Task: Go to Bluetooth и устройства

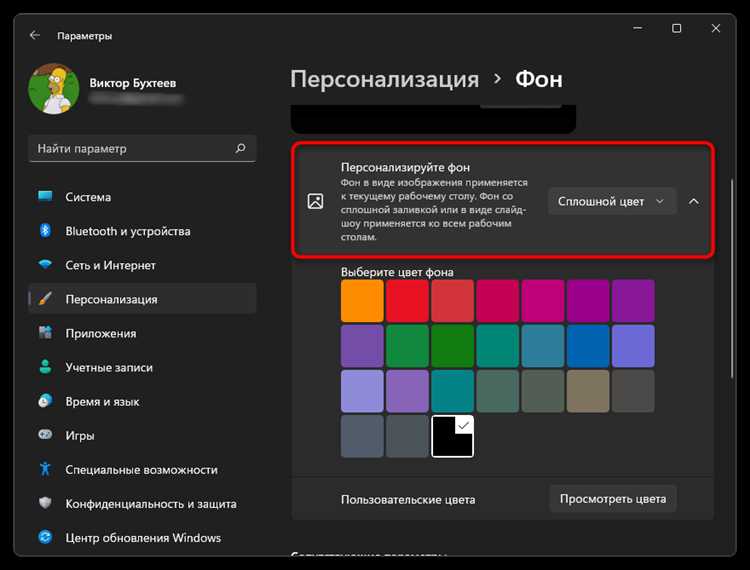Action: (x=143, y=231)
